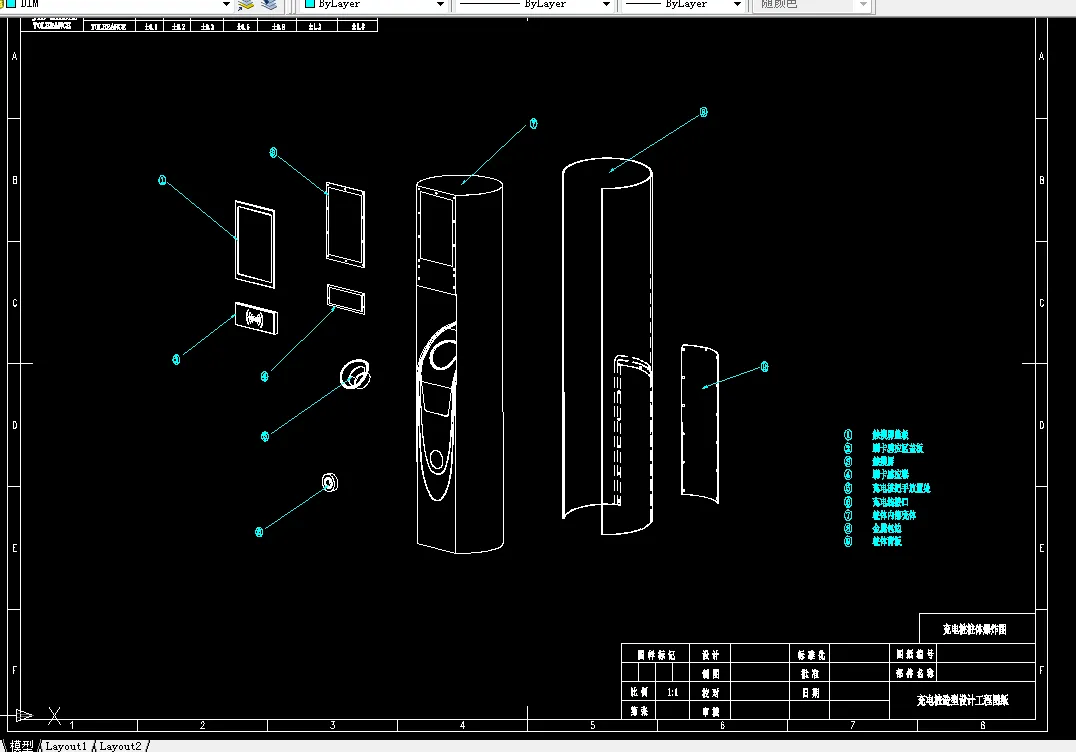The height and width of the screenshot is (752, 1076).
Task: Select balloon number 9 callout
Action: click(x=764, y=367)
